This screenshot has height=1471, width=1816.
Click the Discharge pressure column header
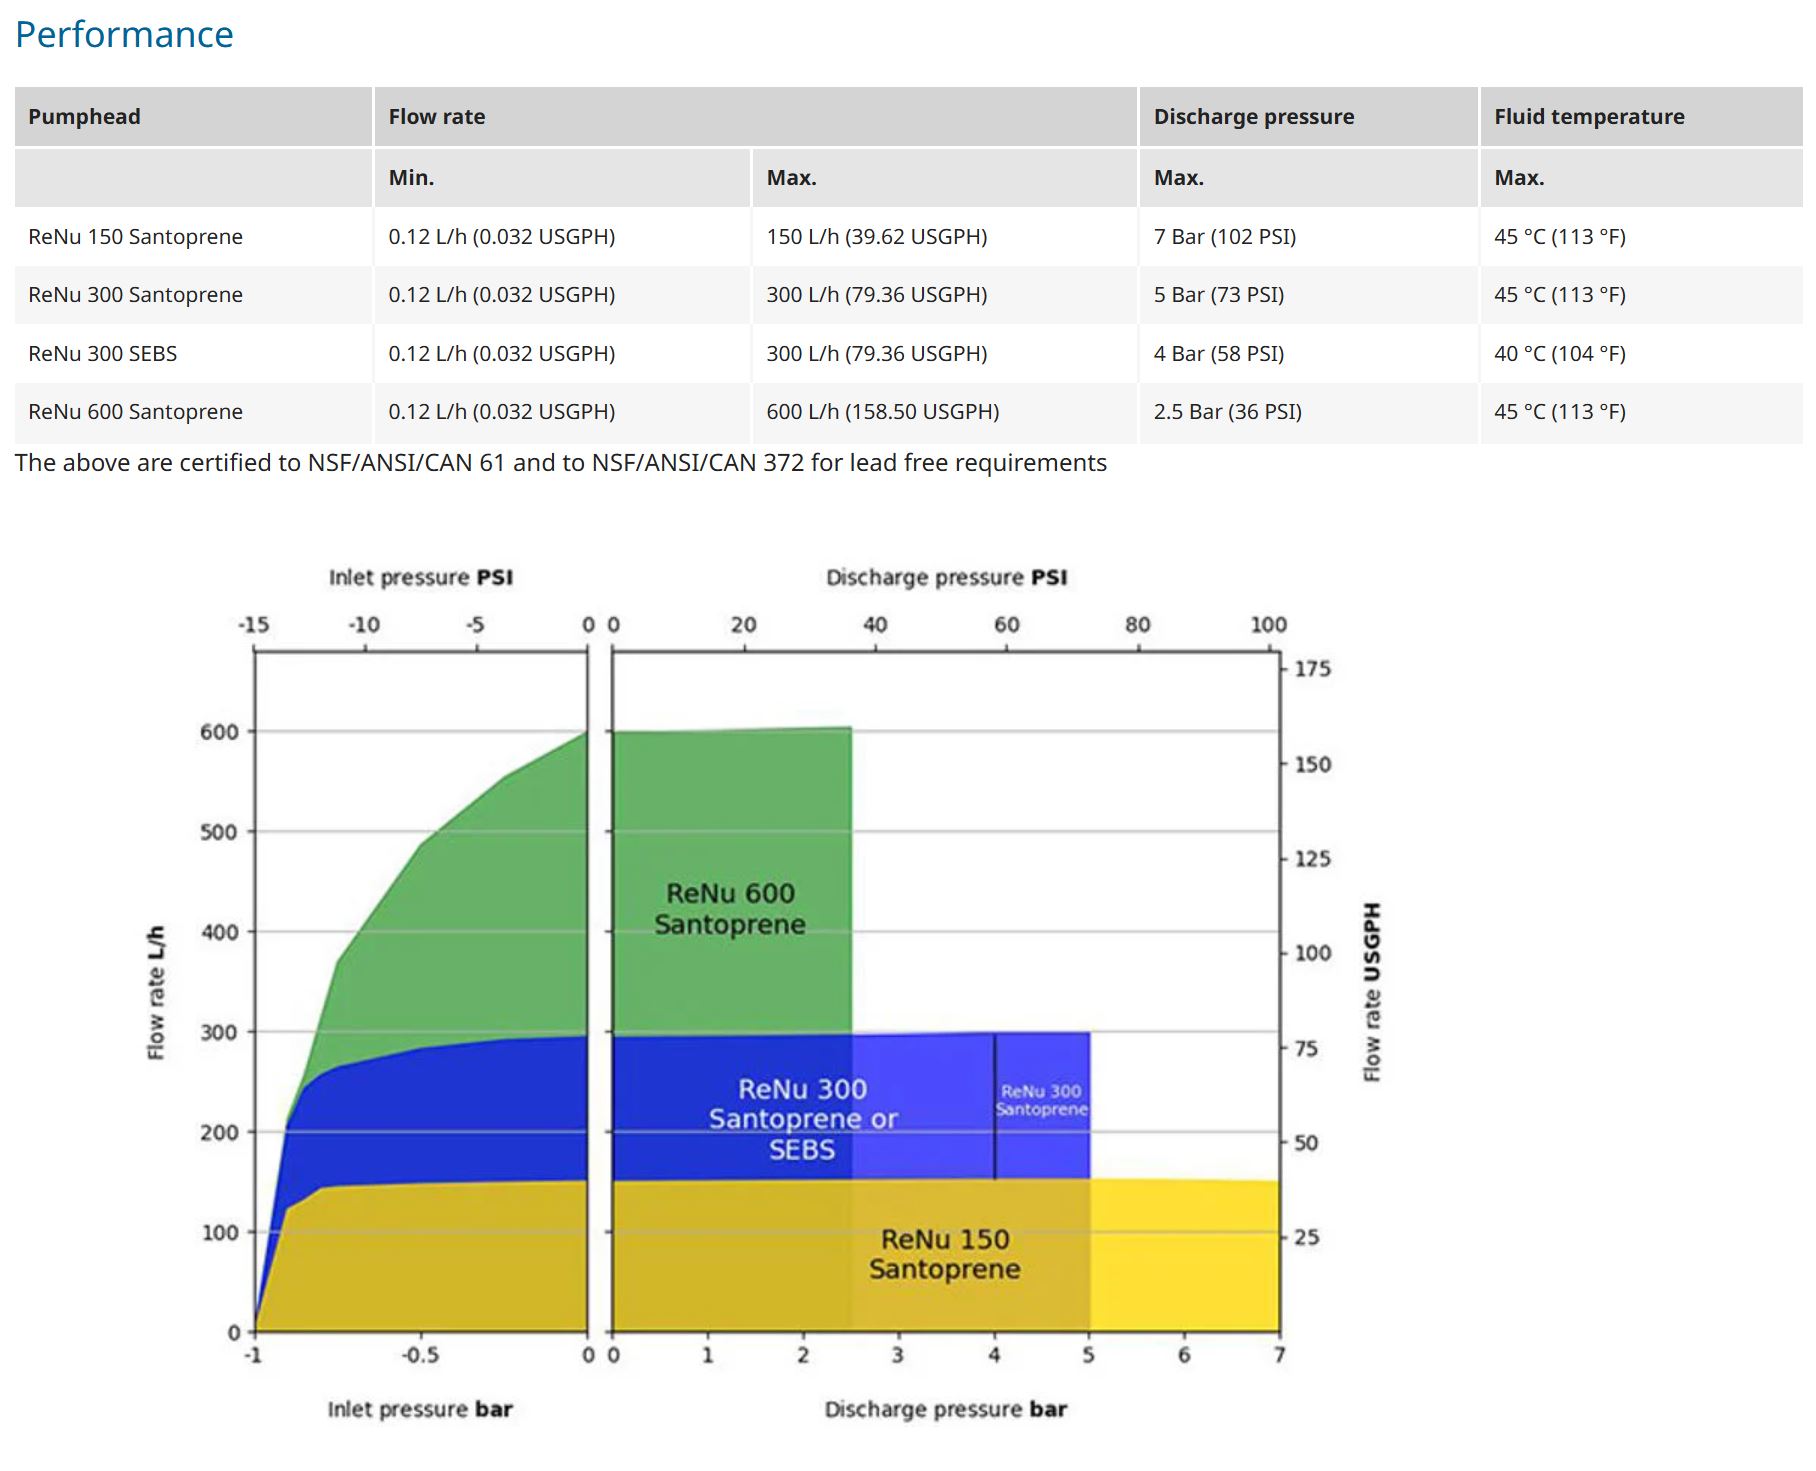coord(1253,117)
